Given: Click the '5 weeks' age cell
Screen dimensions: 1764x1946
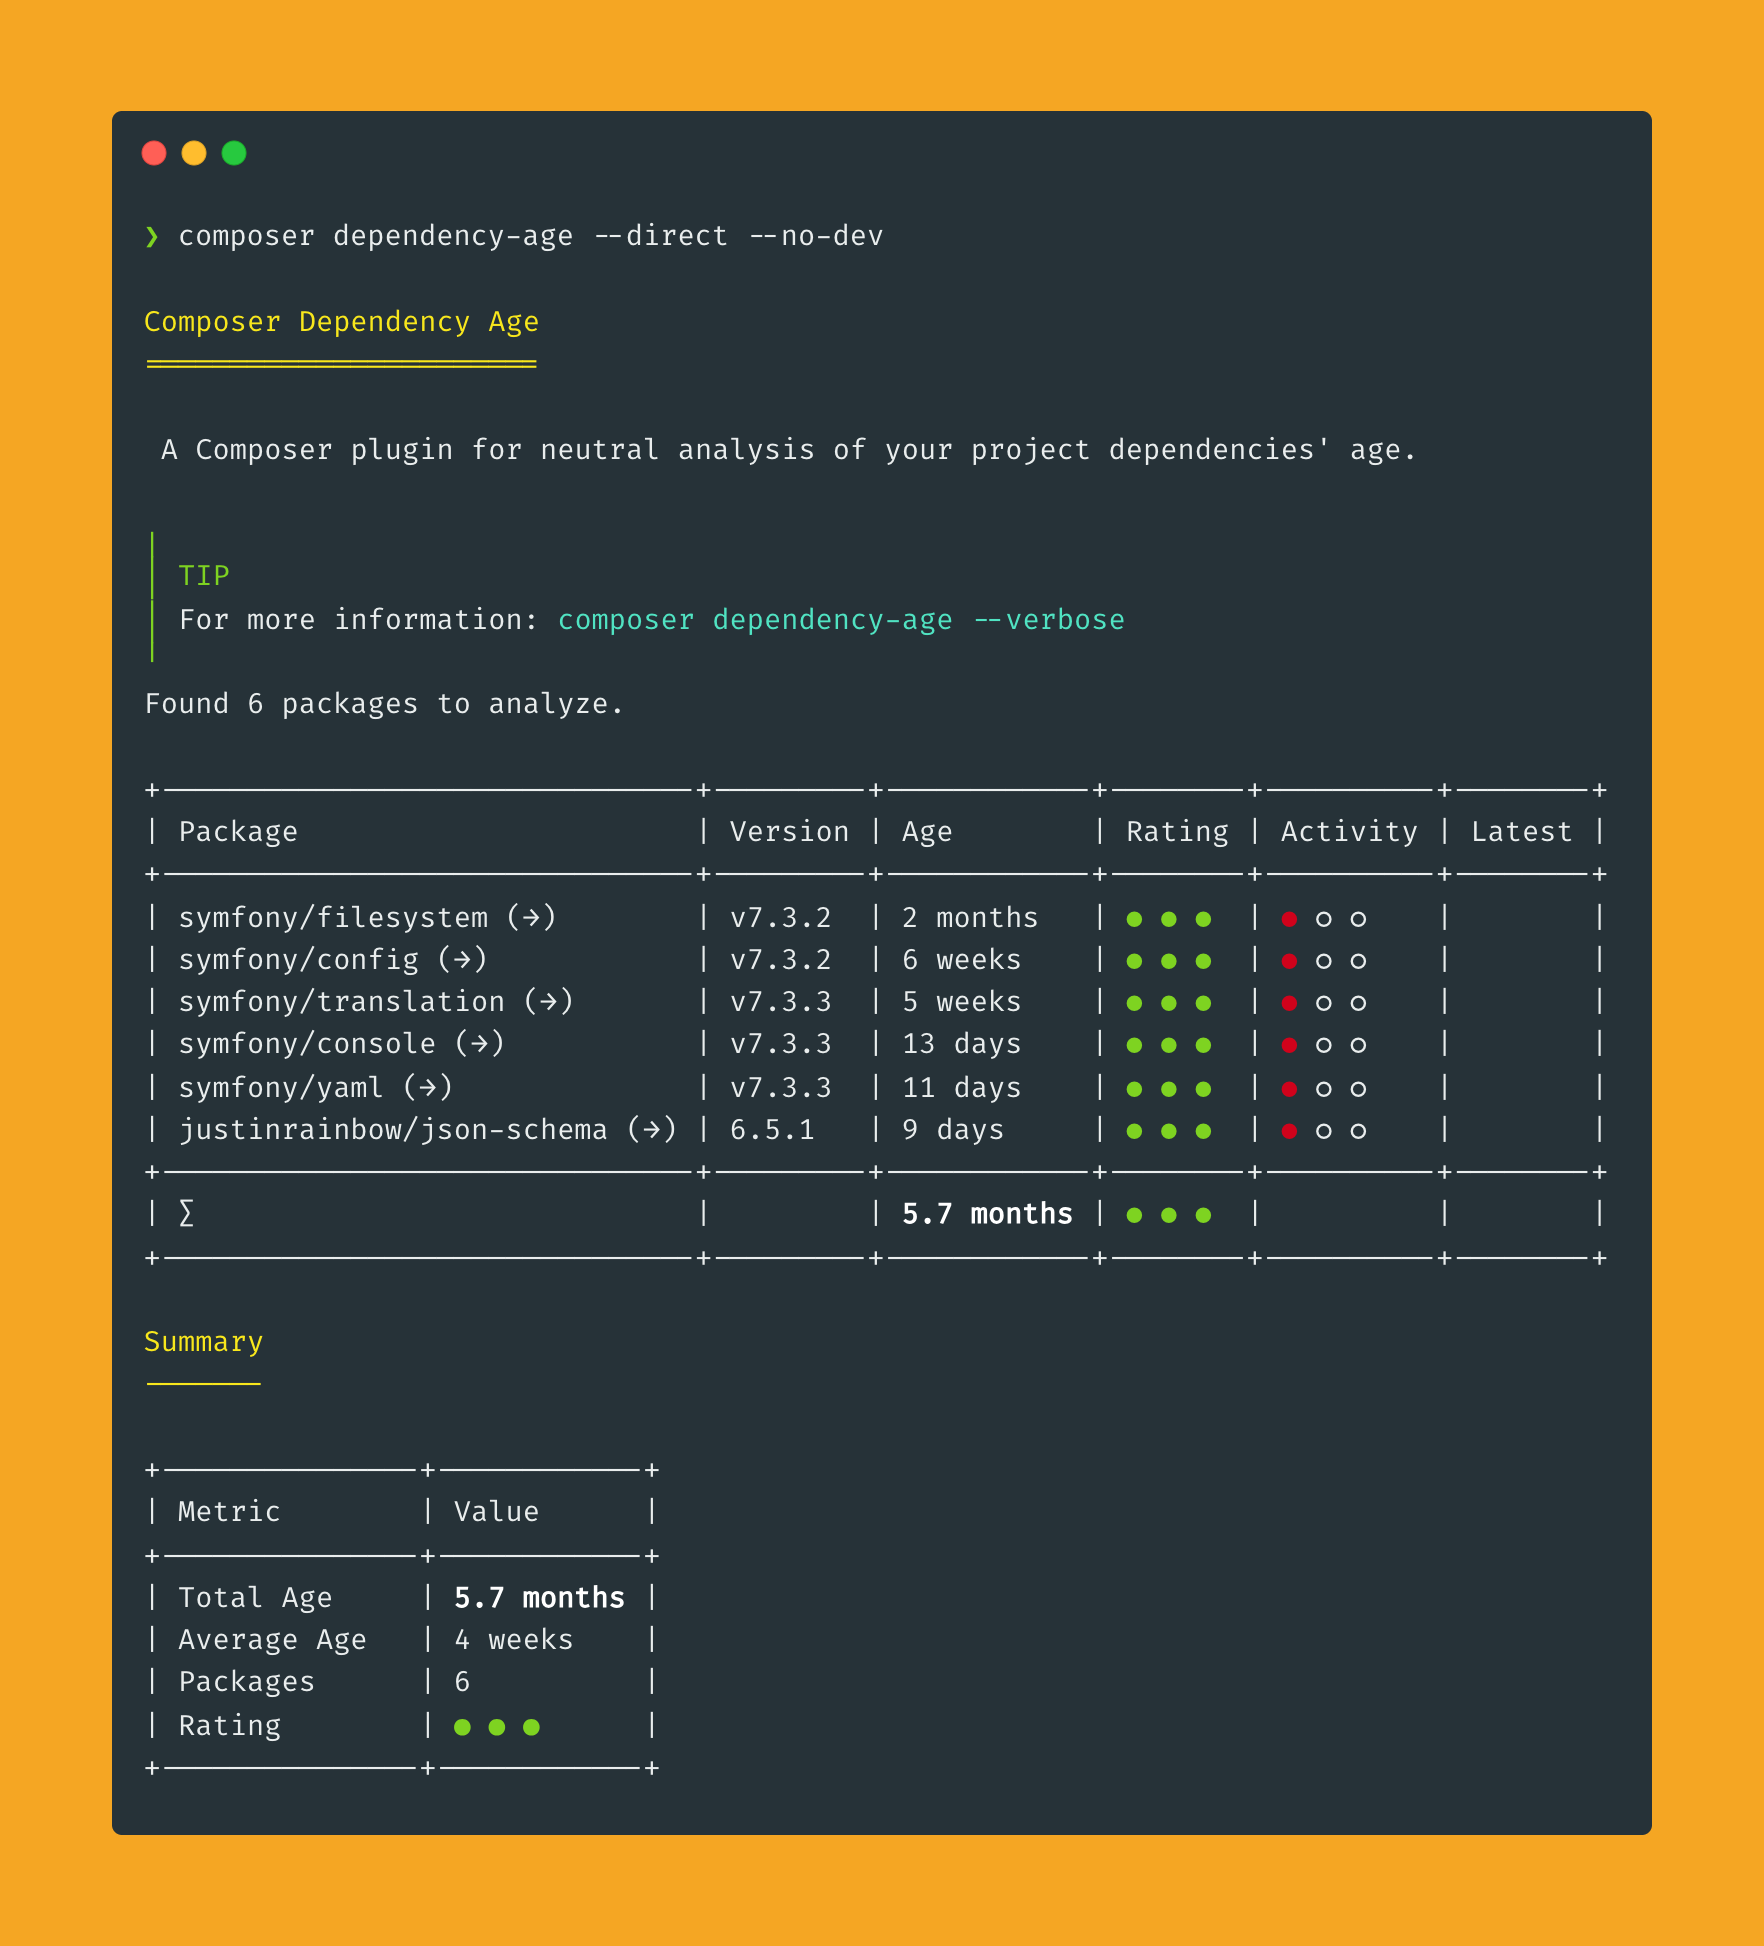Looking at the screenshot, I should pos(961,1001).
